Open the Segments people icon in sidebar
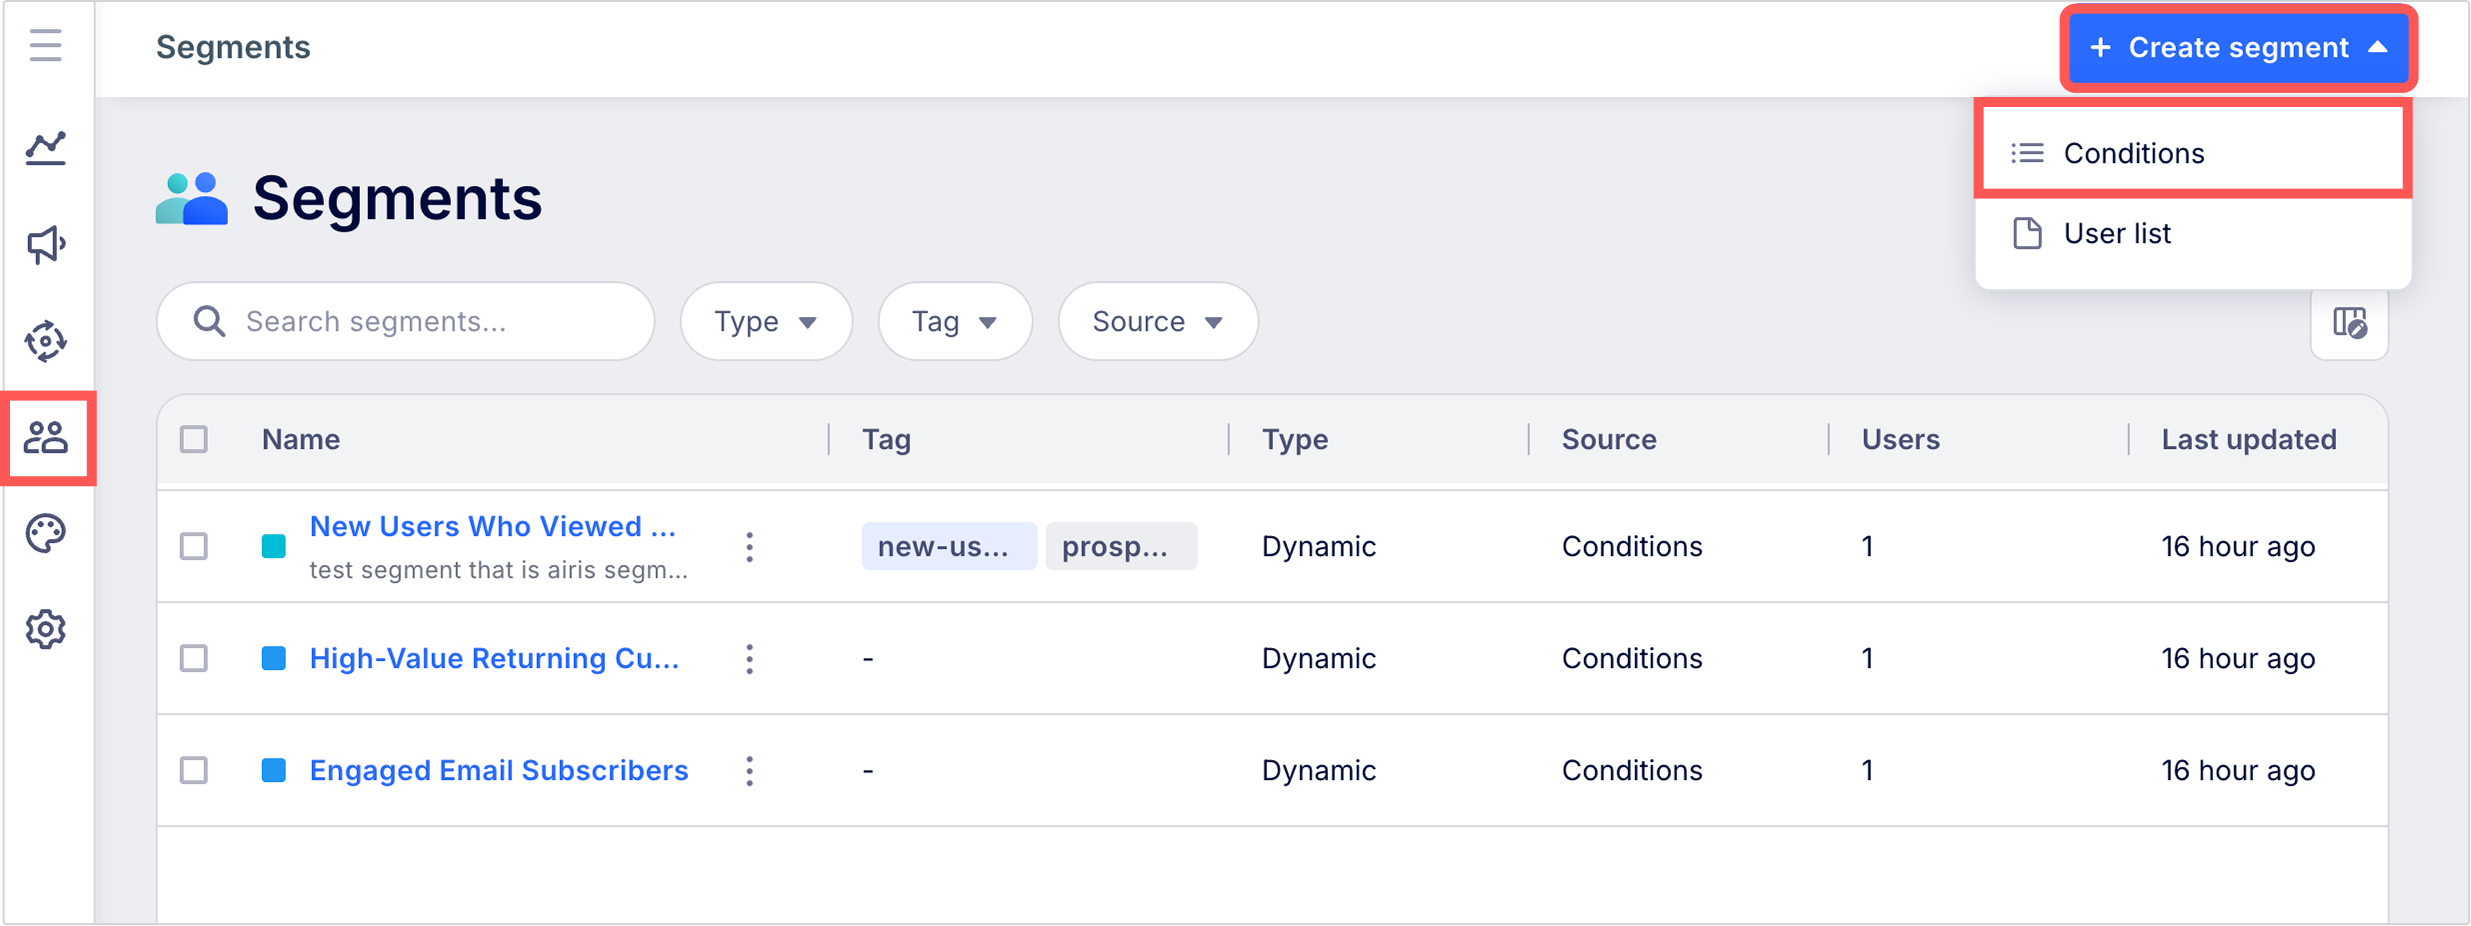2471x926 pixels. click(x=46, y=438)
